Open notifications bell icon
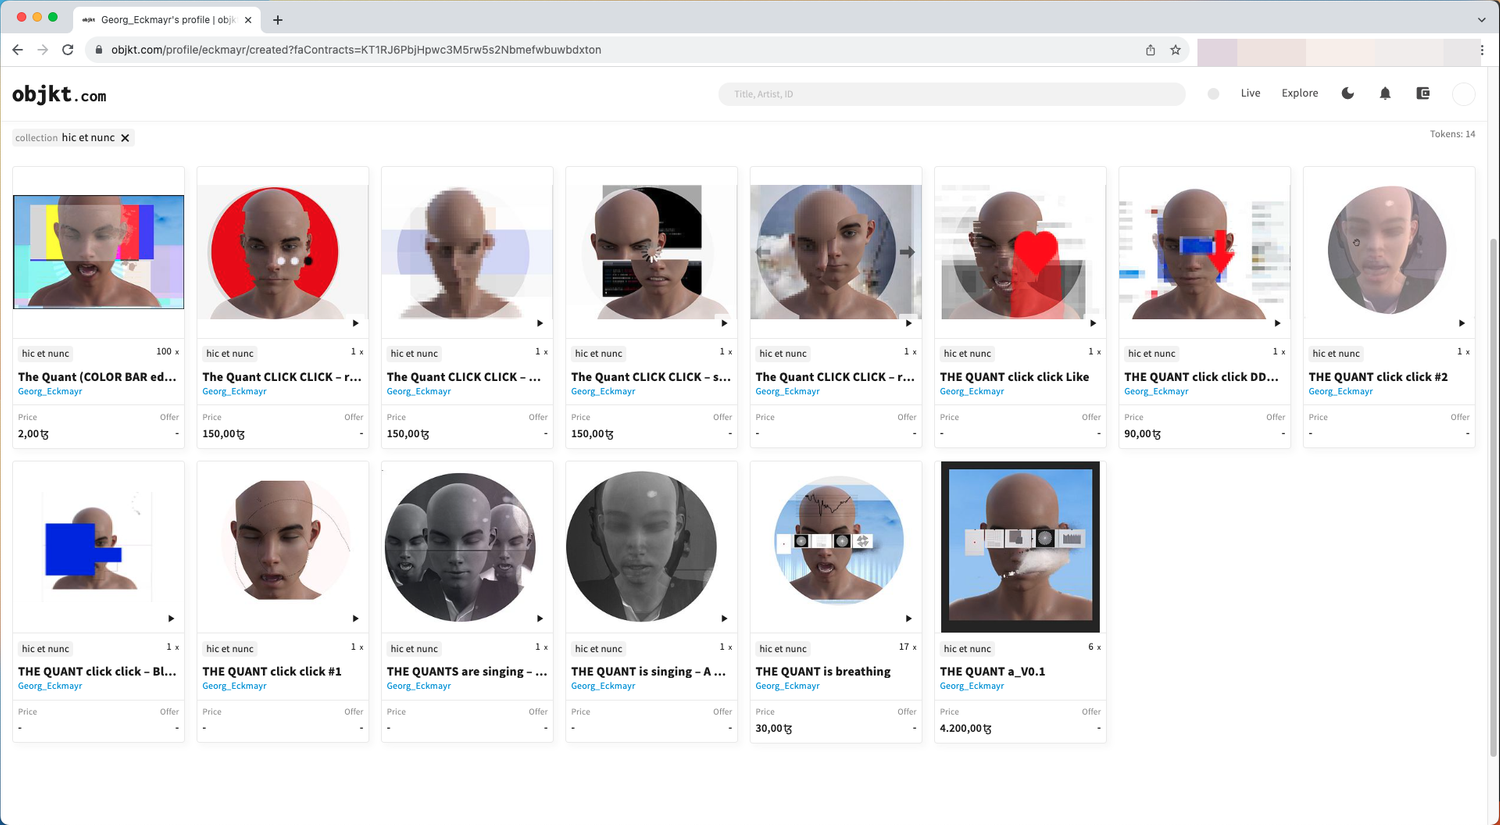 pyautogui.click(x=1385, y=93)
